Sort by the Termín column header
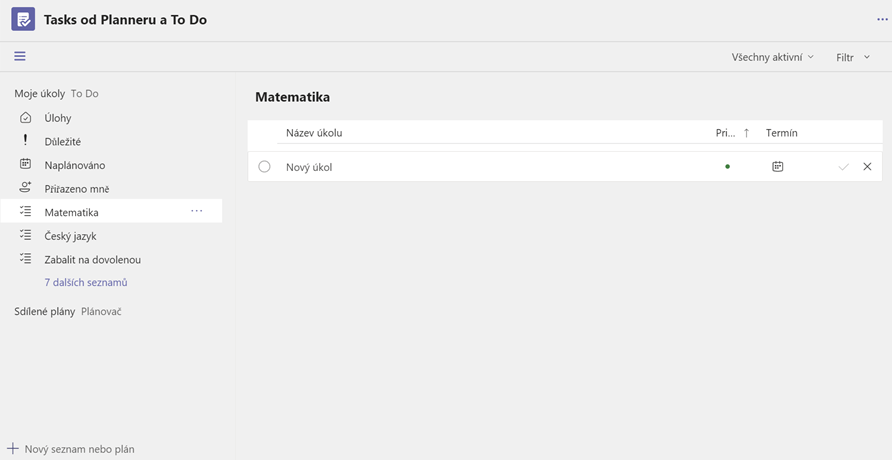The width and height of the screenshot is (892, 460). [x=782, y=133]
